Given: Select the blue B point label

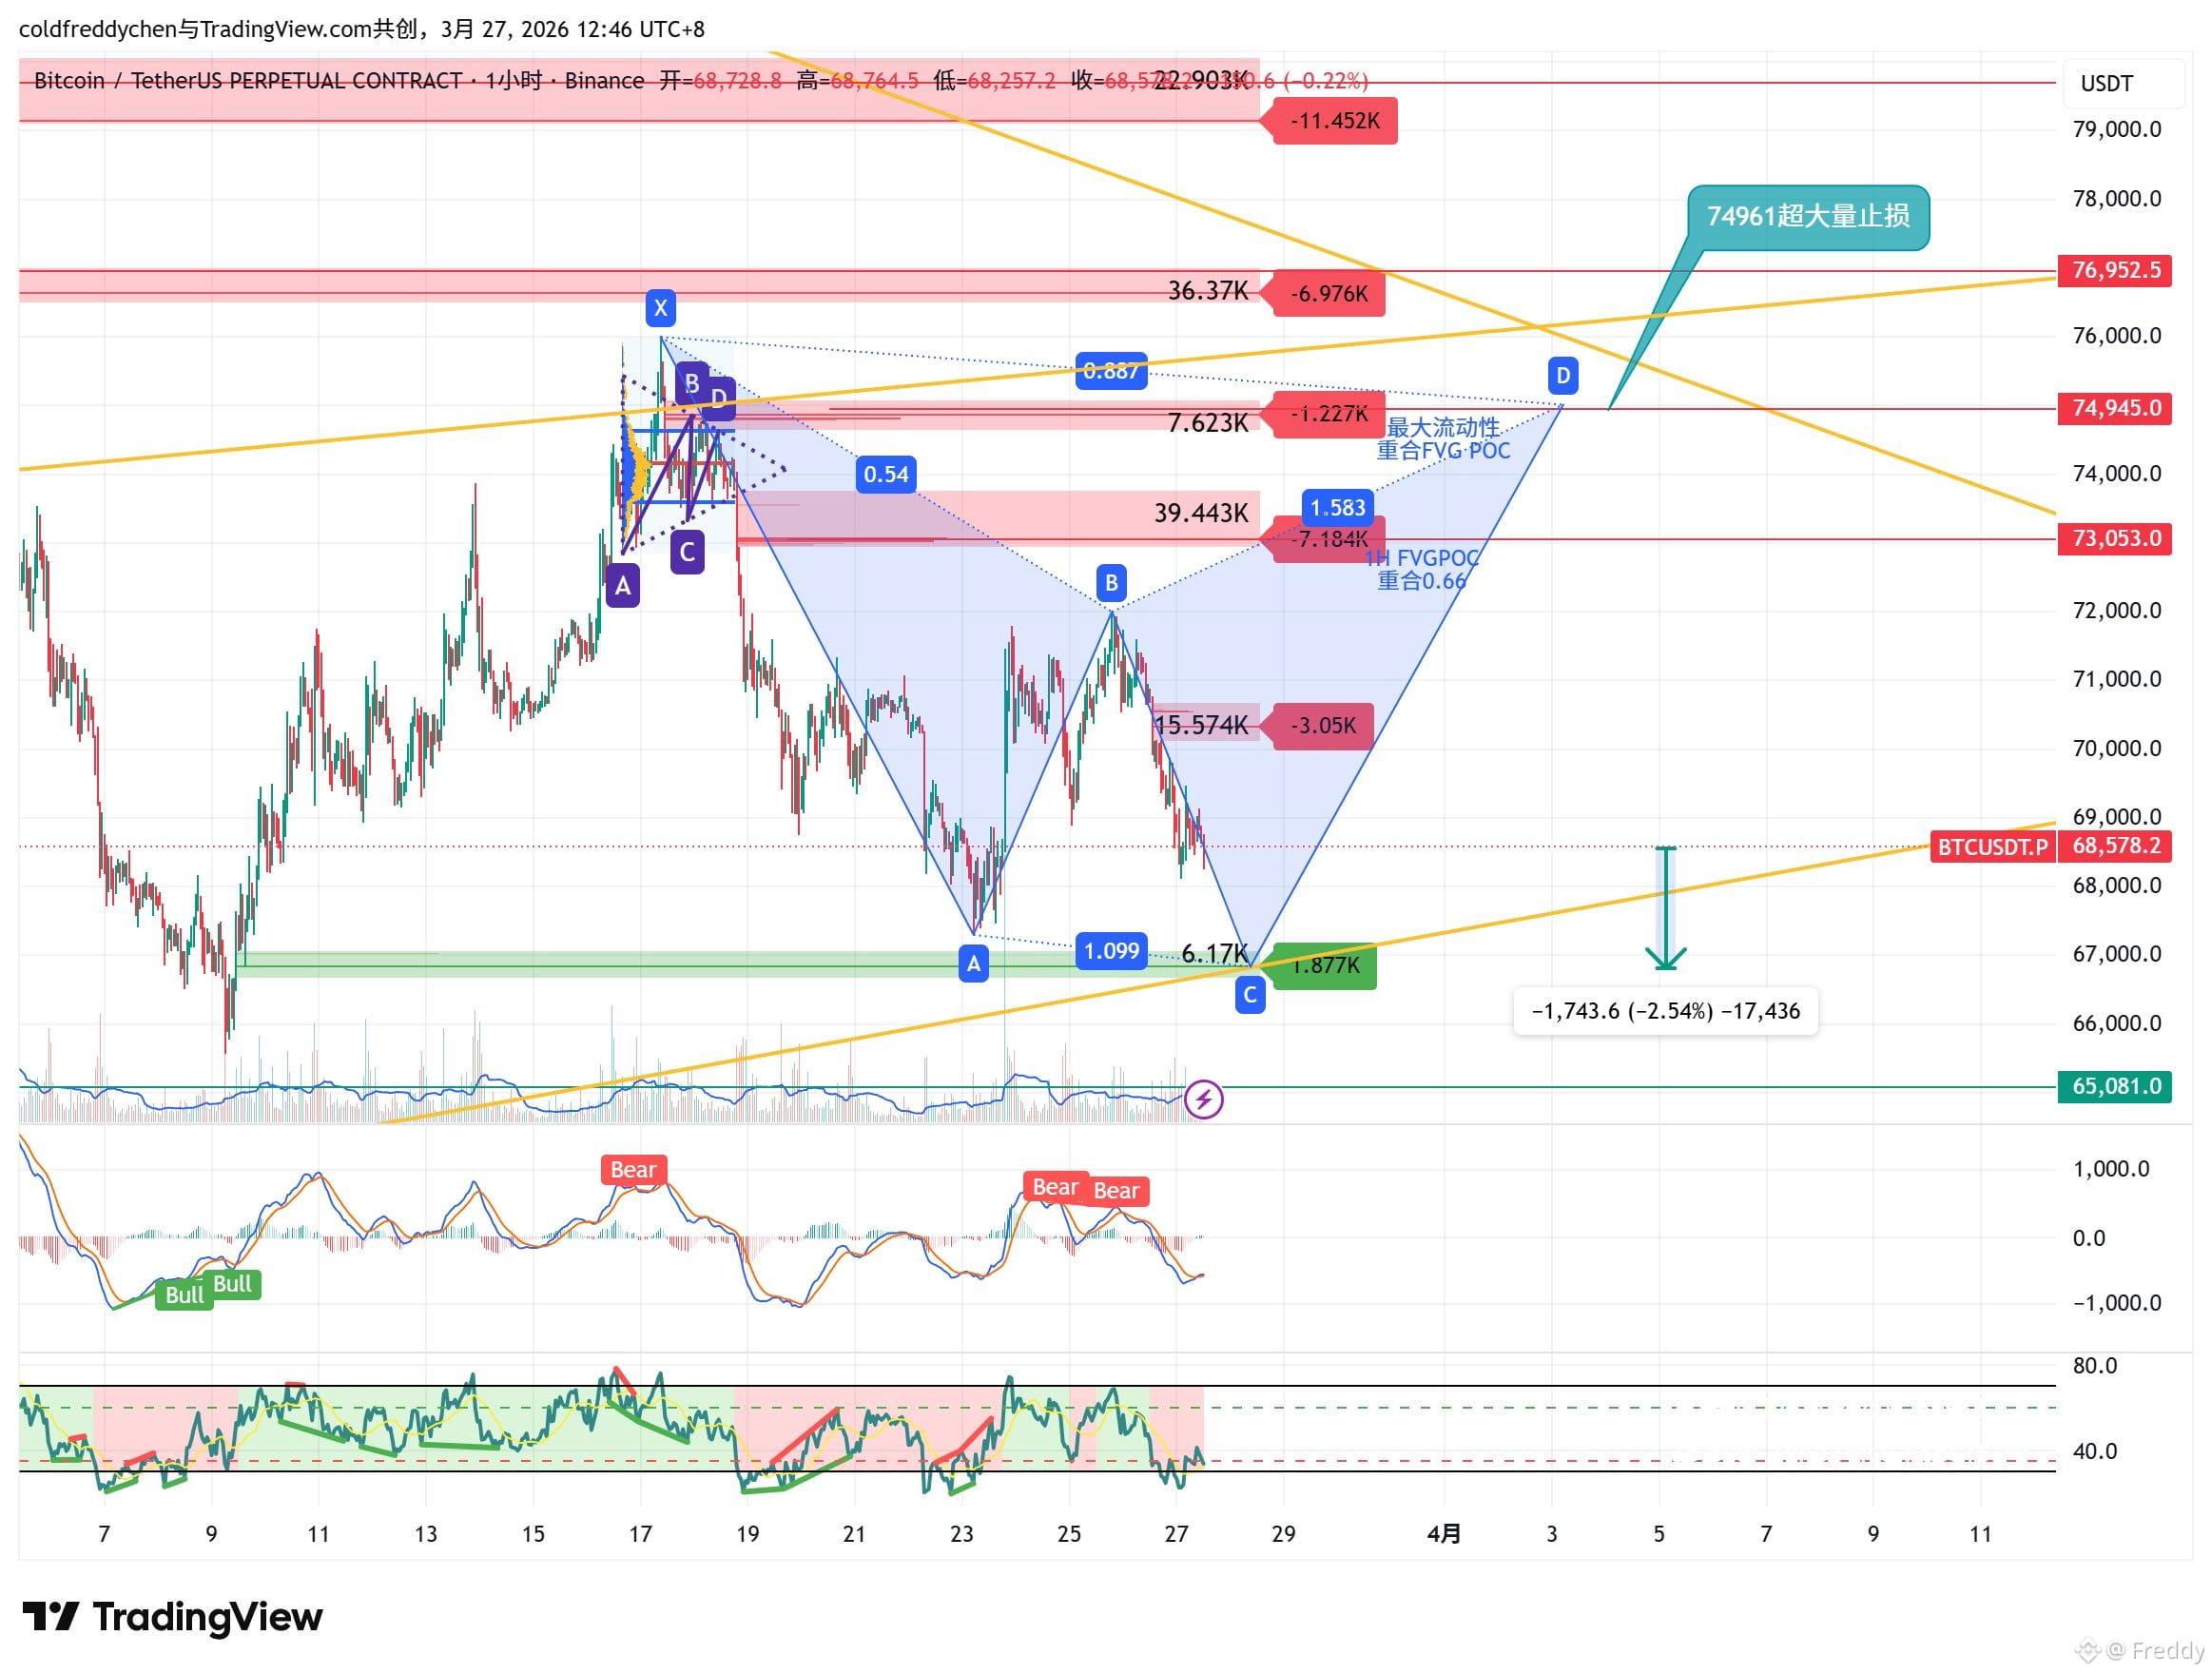Looking at the screenshot, I should [1111, 583].
